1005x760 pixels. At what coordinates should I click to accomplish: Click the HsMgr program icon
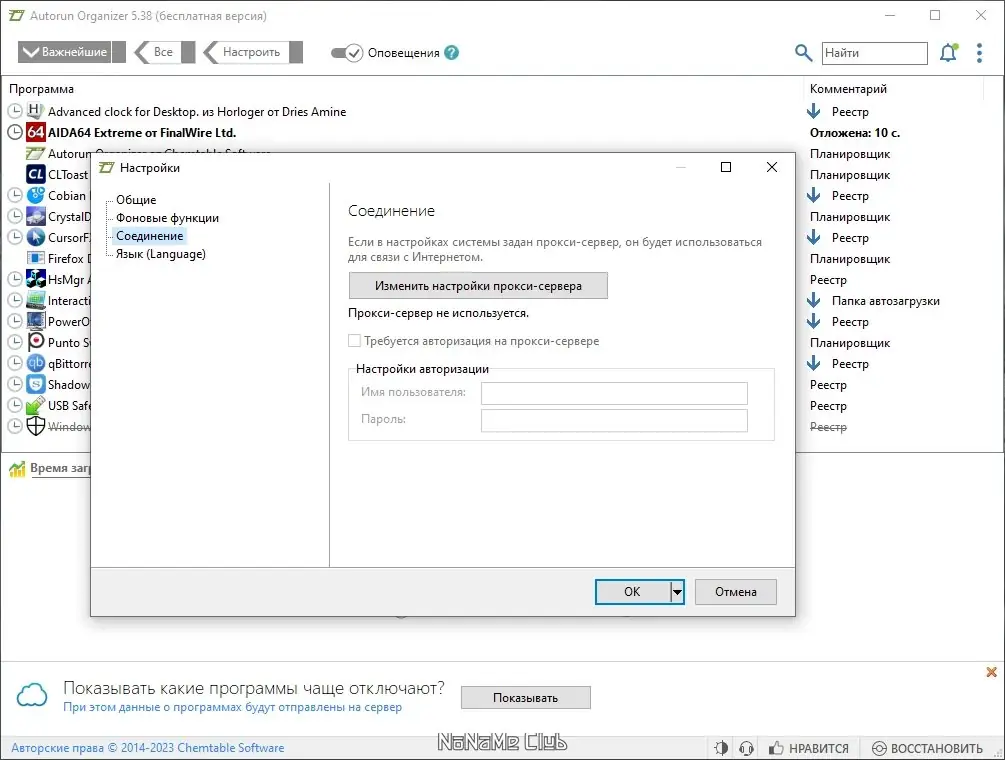(x=36, y=279)
